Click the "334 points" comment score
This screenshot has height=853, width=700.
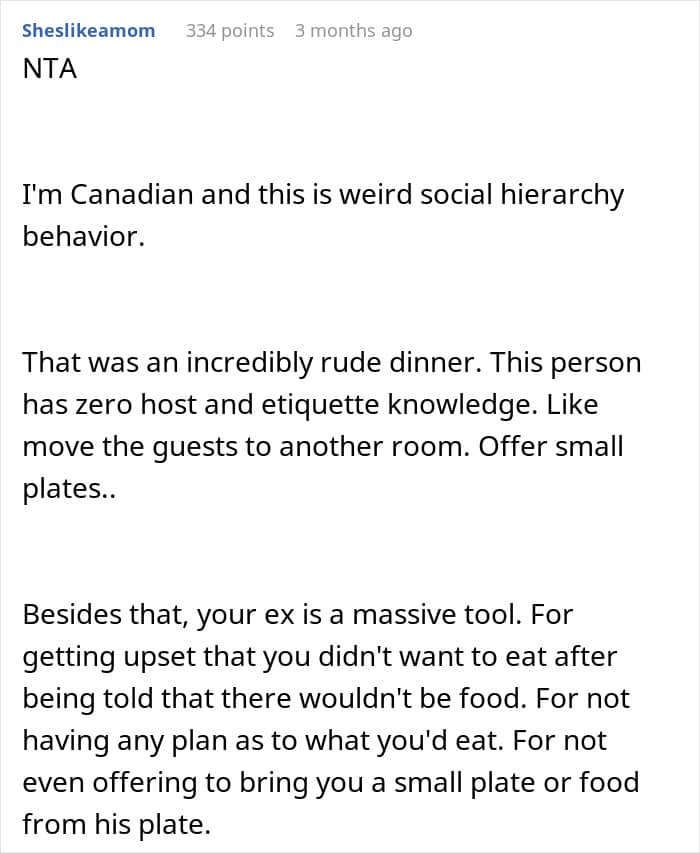[230, 31]
